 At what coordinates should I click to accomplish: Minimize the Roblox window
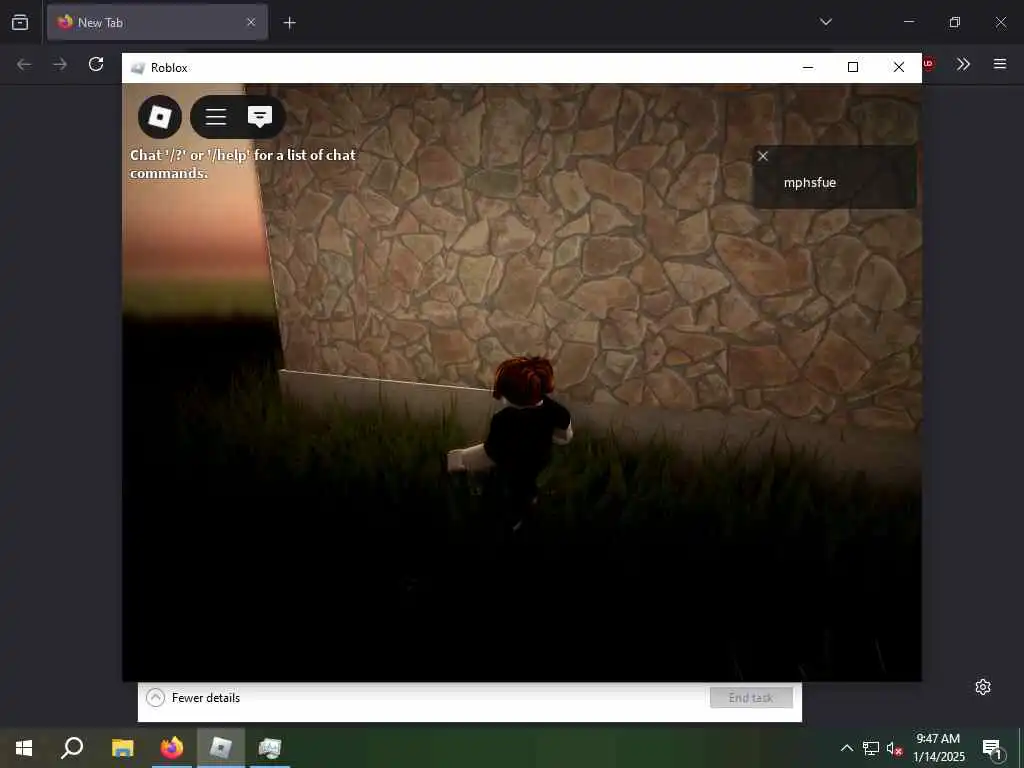click(x=808, y=67)
